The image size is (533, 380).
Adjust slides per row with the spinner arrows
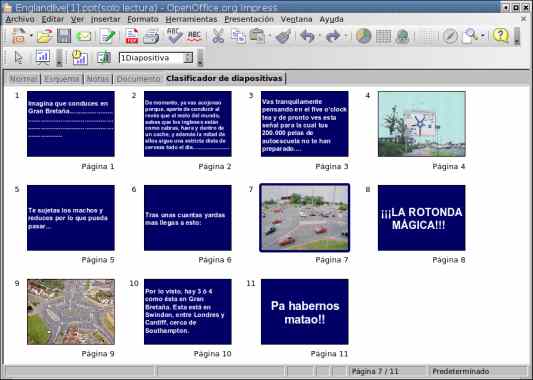click(188, 58)
